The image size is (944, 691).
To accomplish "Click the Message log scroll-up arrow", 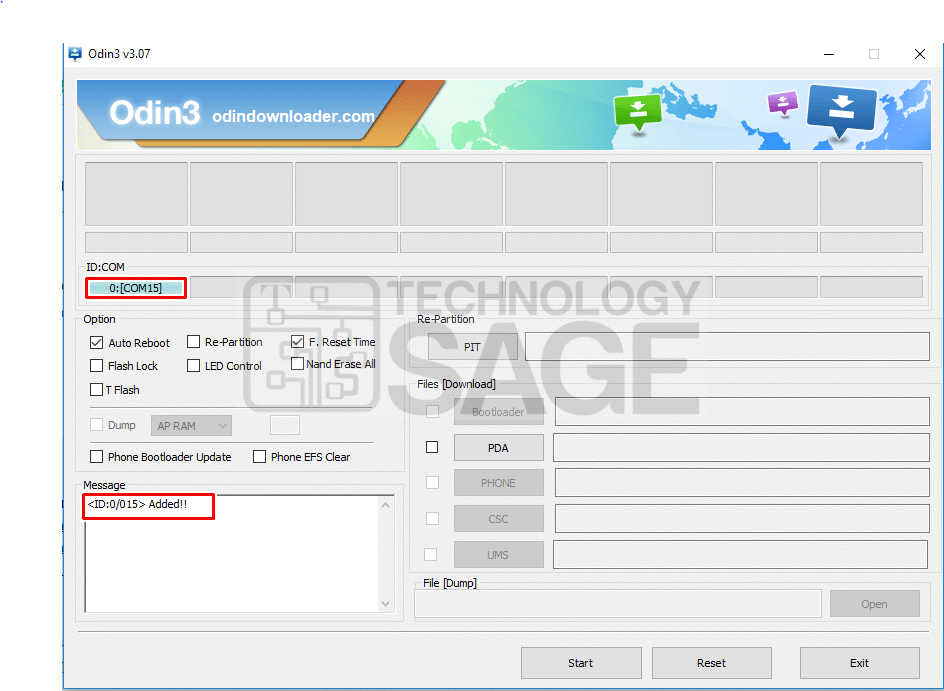I will click(385, 505).
